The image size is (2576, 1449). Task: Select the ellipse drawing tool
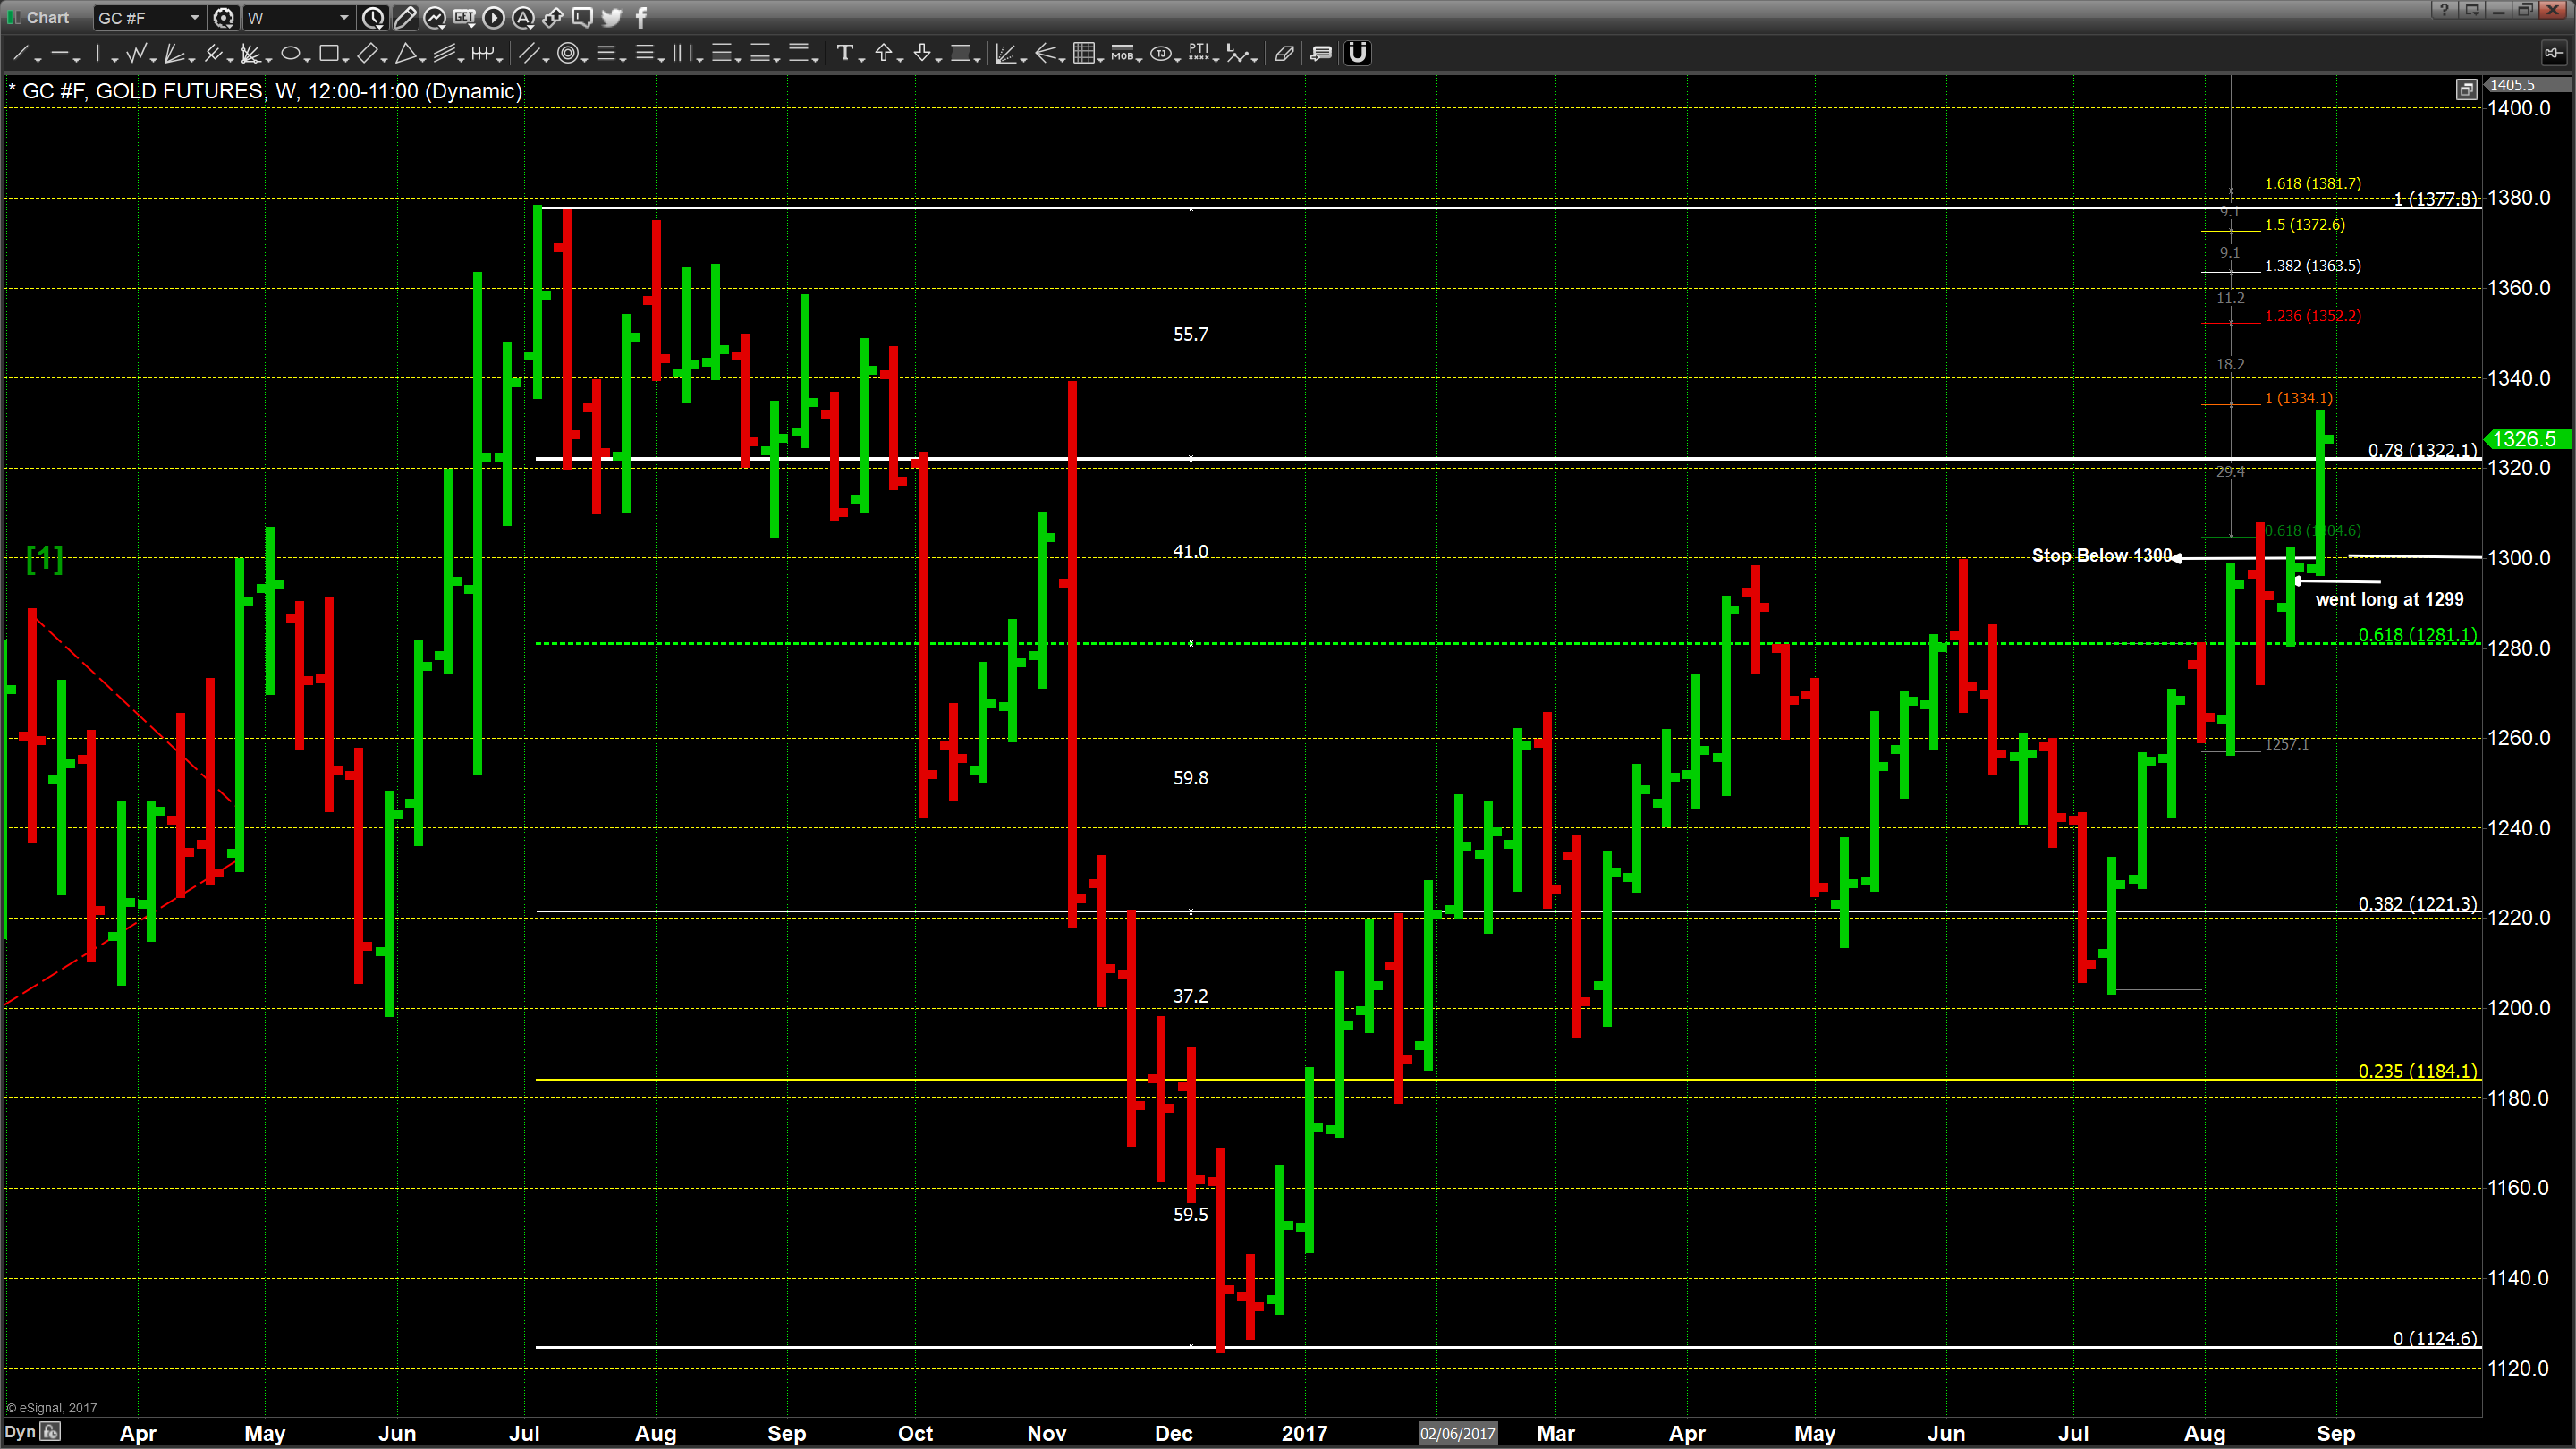[291, 53]
